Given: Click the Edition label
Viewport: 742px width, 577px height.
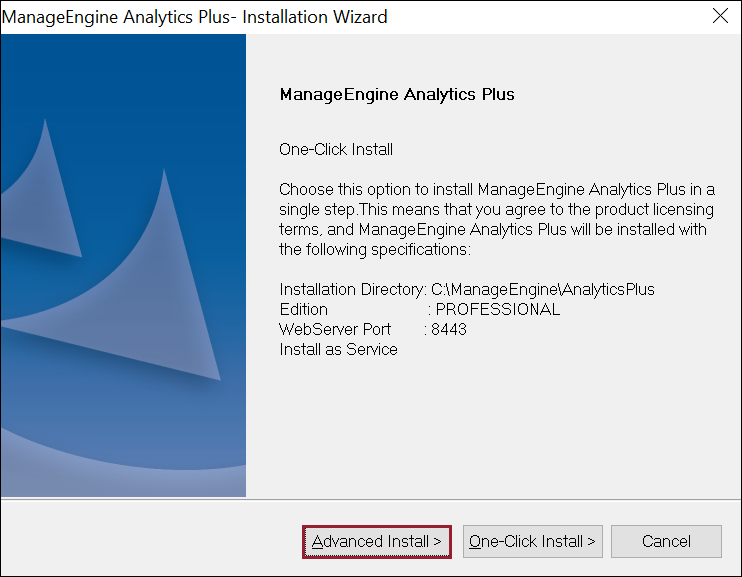Looking at the screenshot, I should click(304, 310).
